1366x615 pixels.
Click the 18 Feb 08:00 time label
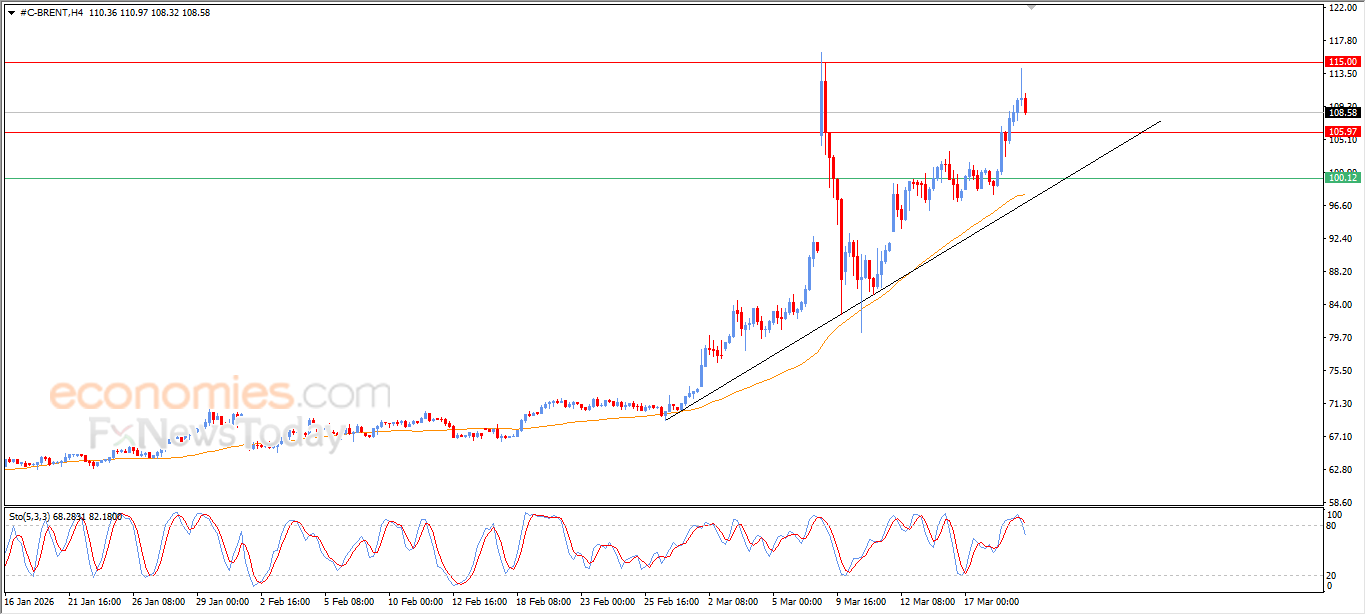[x=542, y=602]
